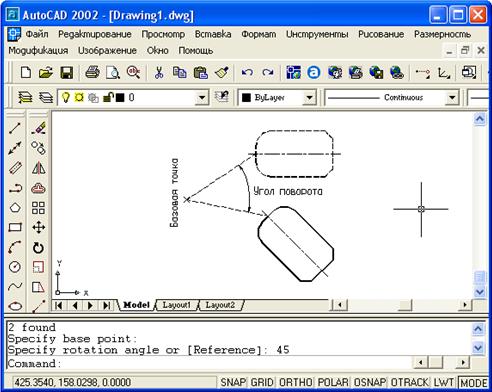Open the Вставка menu
The height and width of the screenshot is (392, 492).
pyautogui.click(x=213, y=34)
